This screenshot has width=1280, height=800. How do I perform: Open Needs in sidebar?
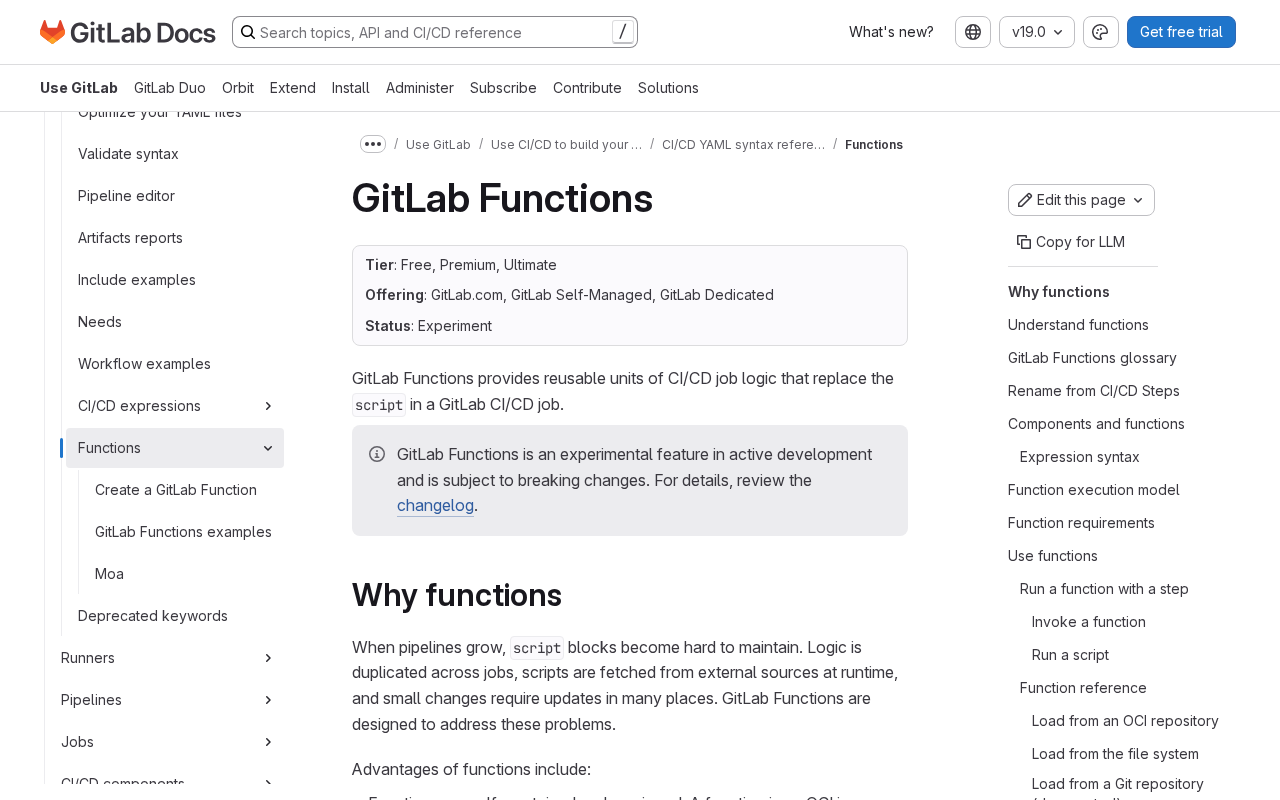(100, 322)
